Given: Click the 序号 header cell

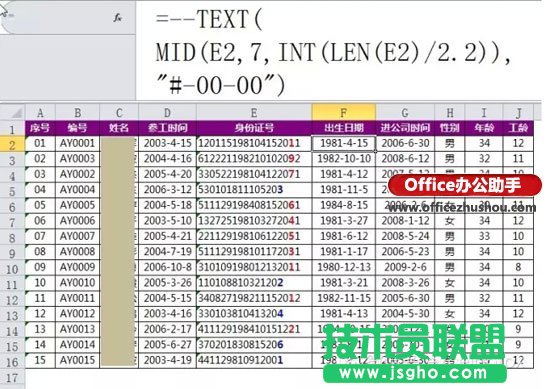Looking at the screenshot, I should [40, 128].
